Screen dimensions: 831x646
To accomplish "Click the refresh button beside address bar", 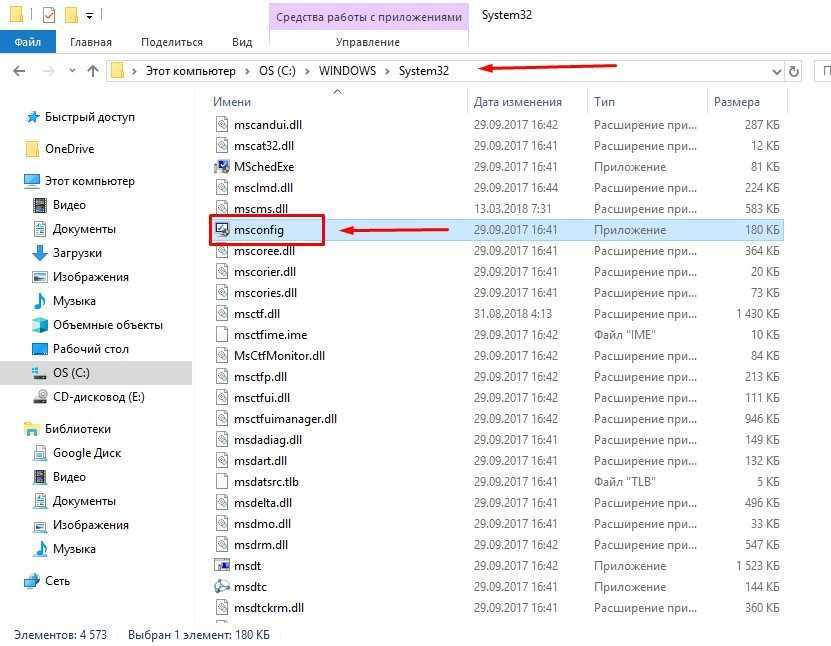I will tap(794, 72).
